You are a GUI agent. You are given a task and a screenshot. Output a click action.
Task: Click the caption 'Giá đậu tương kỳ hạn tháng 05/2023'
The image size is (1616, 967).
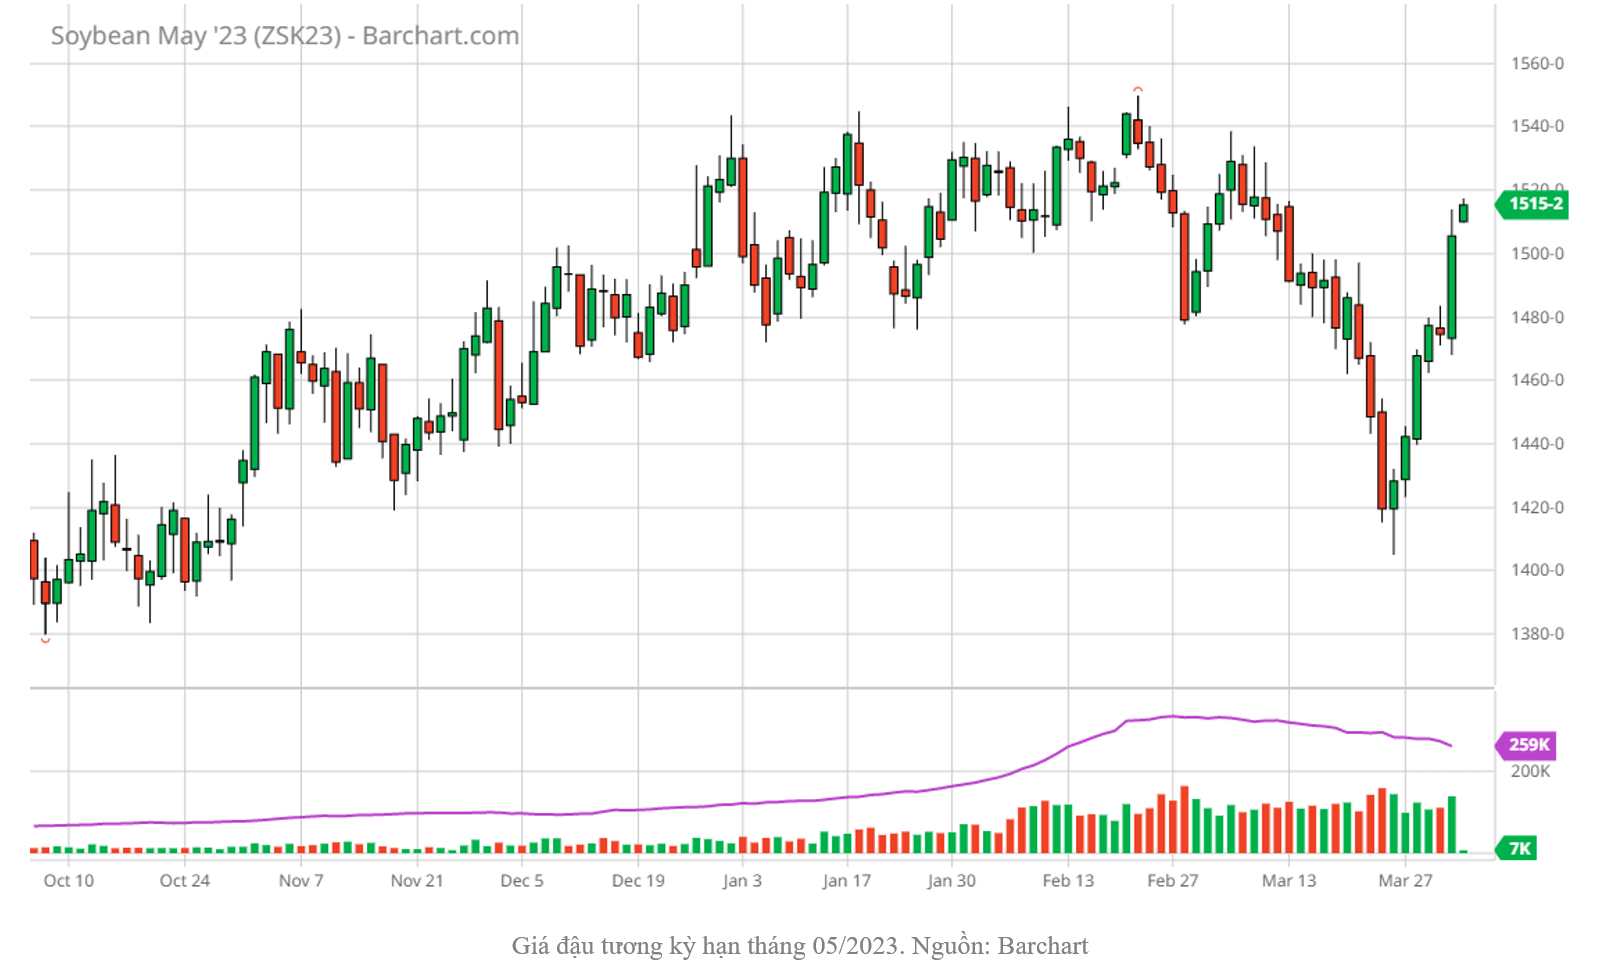pyautogui.click(x=707, y=946)
